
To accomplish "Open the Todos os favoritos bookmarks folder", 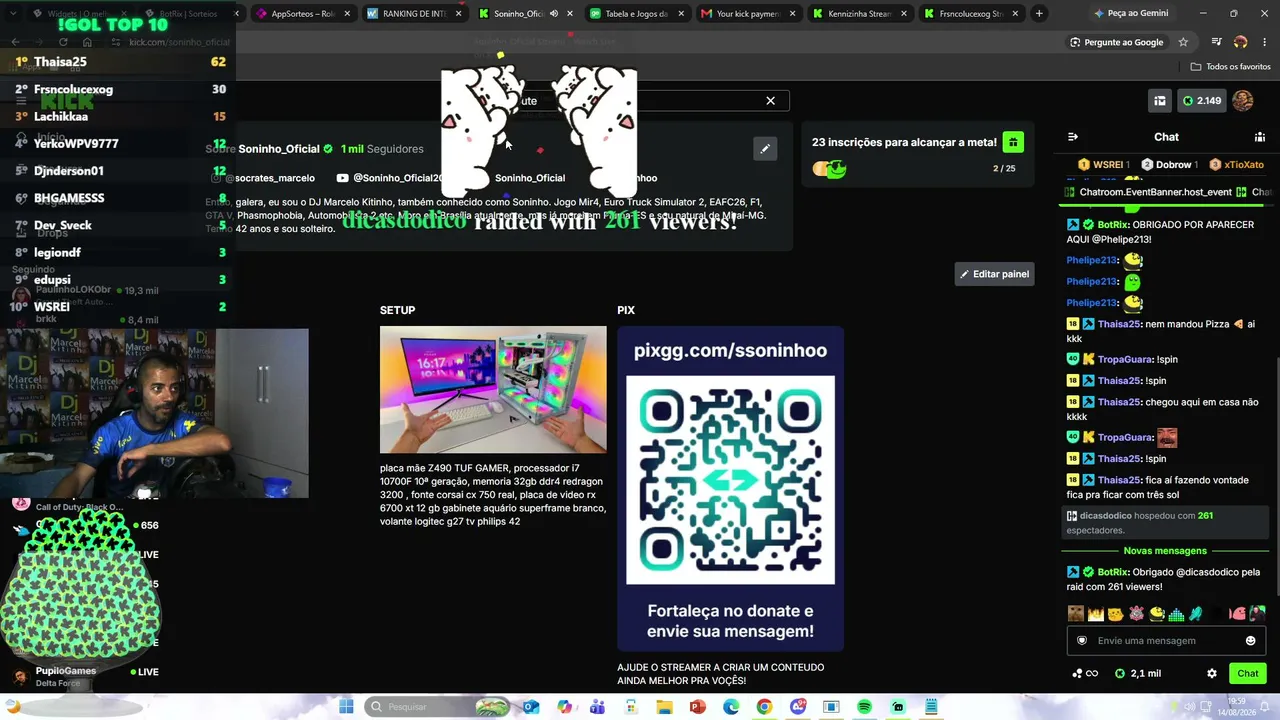I will click(1230, 67).
